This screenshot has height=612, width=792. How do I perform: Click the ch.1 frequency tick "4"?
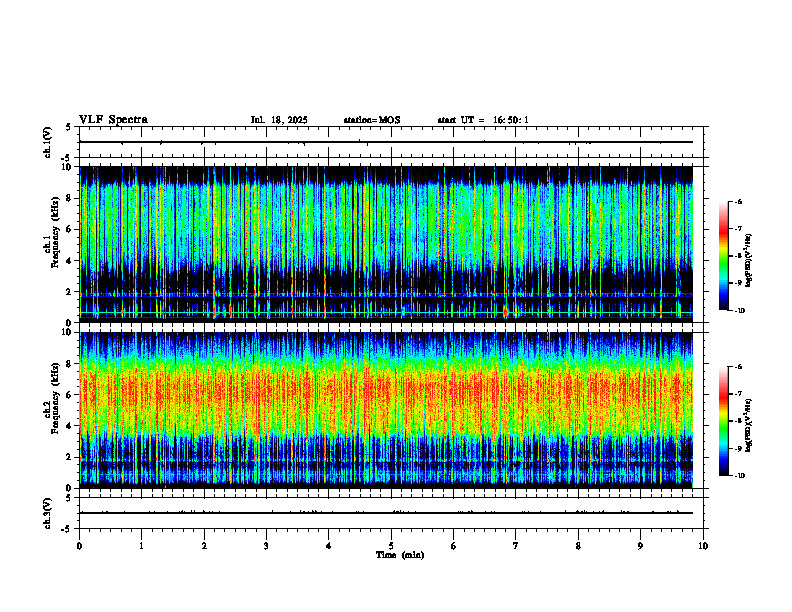coord(70,261)
